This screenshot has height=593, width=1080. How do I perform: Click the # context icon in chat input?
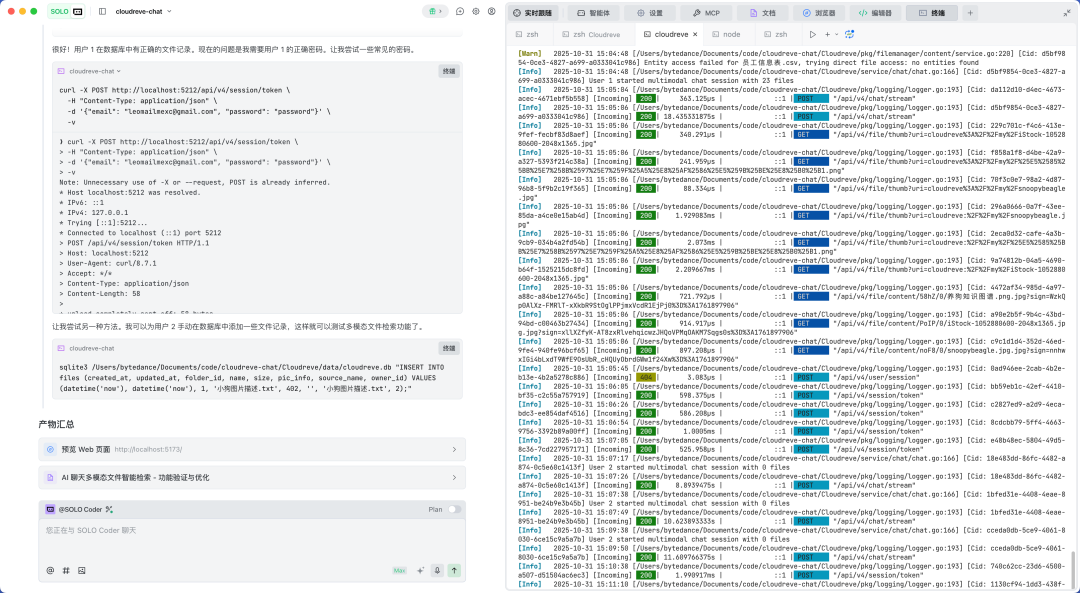[66, 570]
